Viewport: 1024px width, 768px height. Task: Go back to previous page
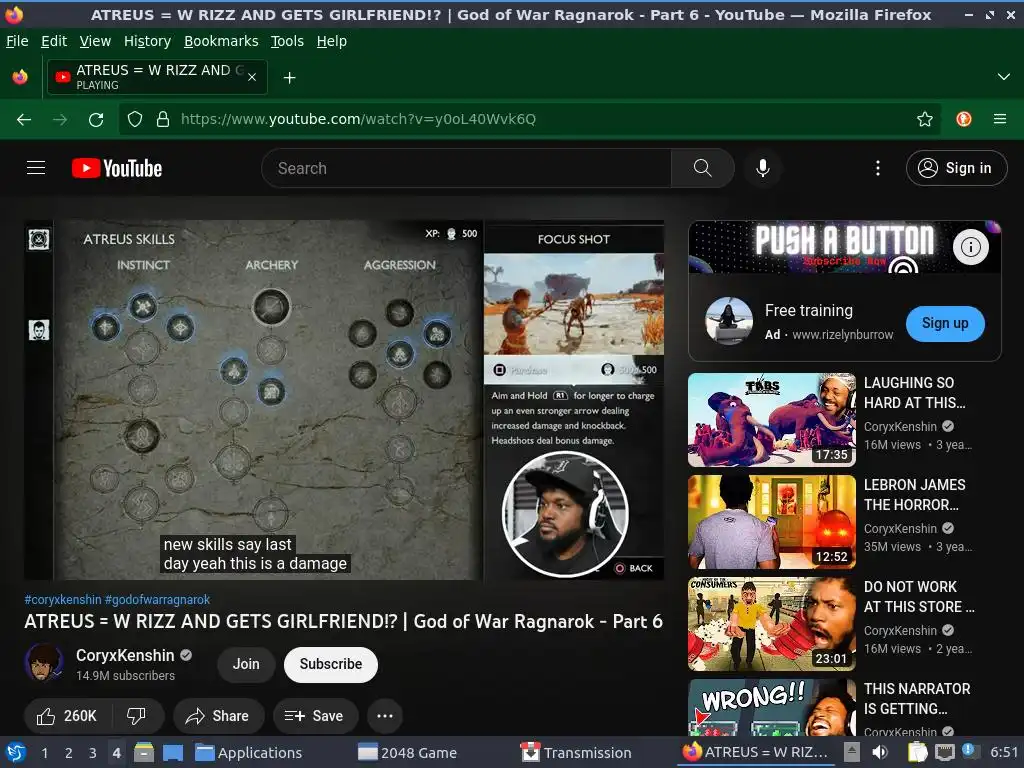(24, 120)
